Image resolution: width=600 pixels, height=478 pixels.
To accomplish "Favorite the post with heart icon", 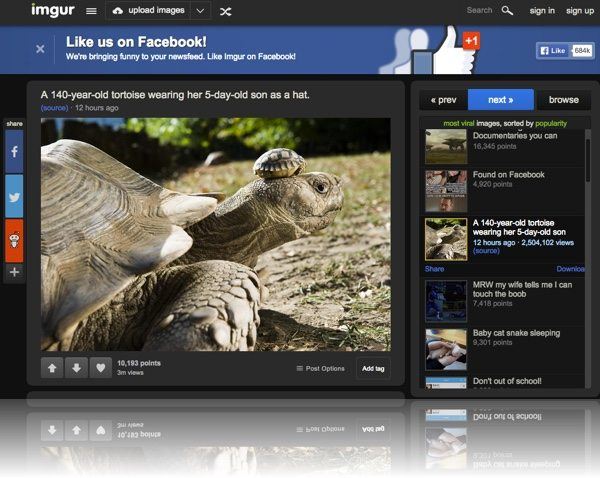I will point(101,368).
